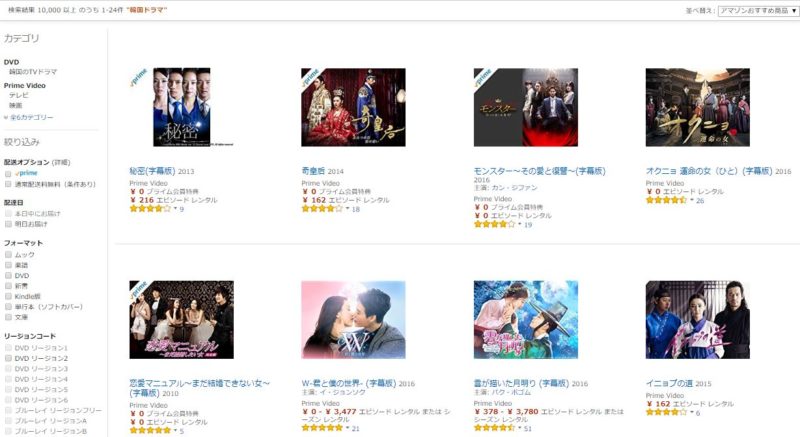Screen dimensions: 800x437
Task: Select the テレビ category under Prime Video
Action: pyautogui.click(x=19, y=95)
